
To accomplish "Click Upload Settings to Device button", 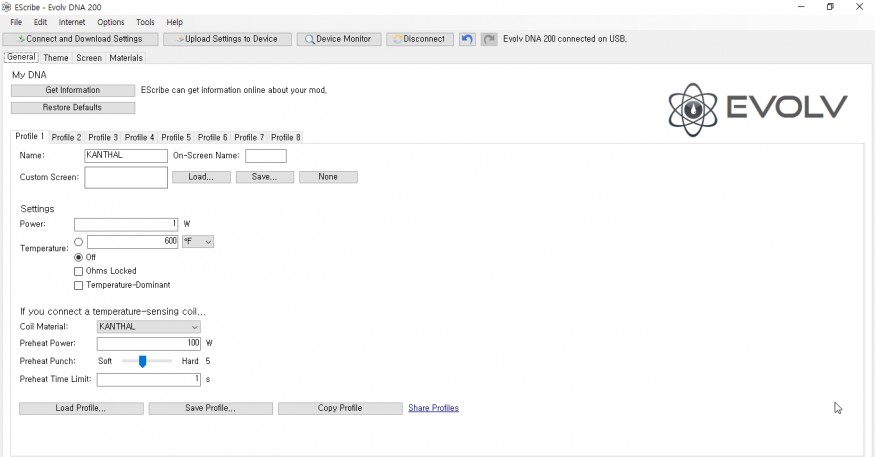I will (x=227, y=39).
